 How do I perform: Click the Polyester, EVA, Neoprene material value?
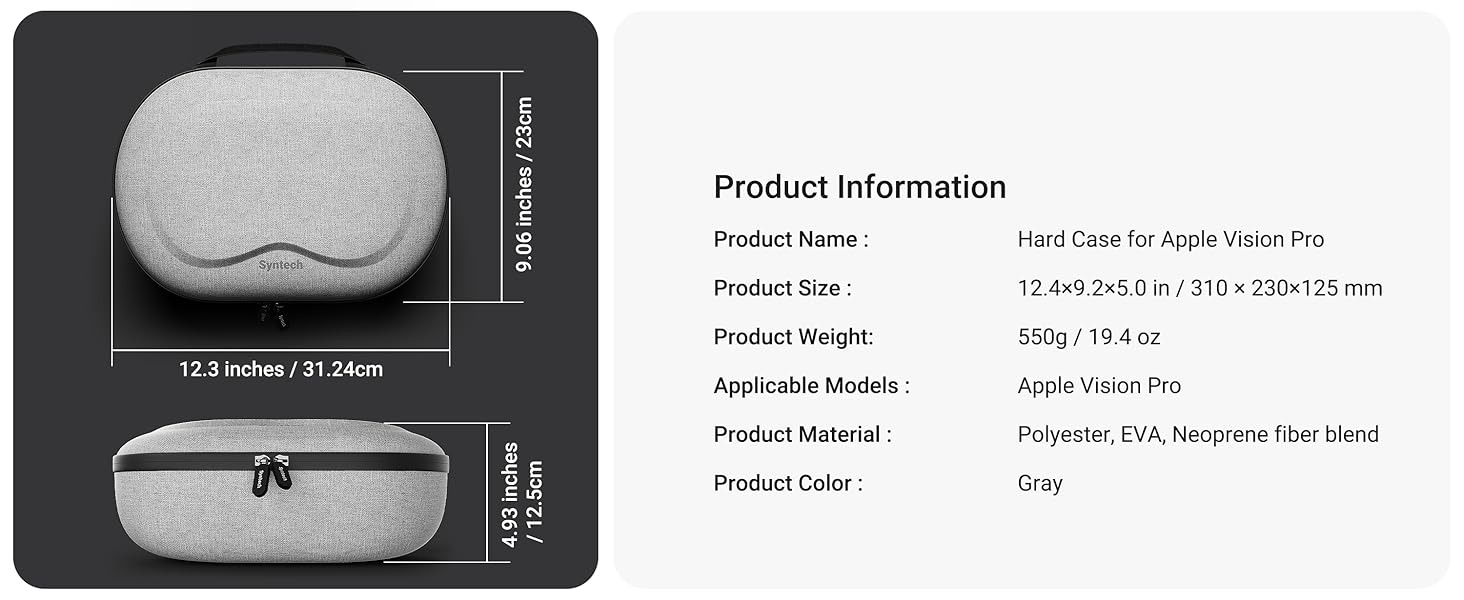[x=1197, y=434]
